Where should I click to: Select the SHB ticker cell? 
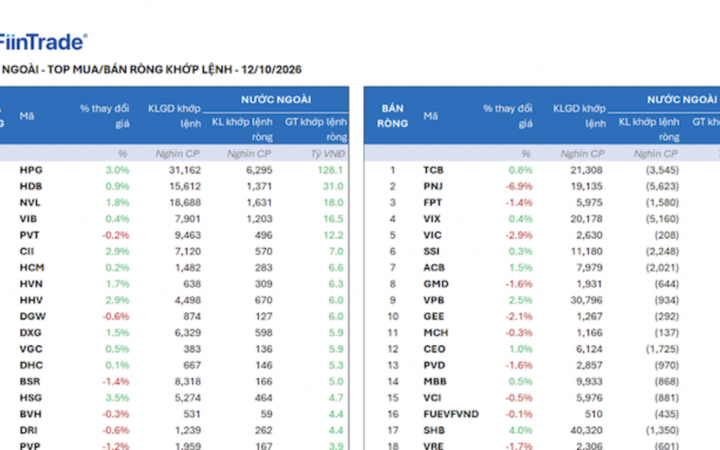pos(434,430)
